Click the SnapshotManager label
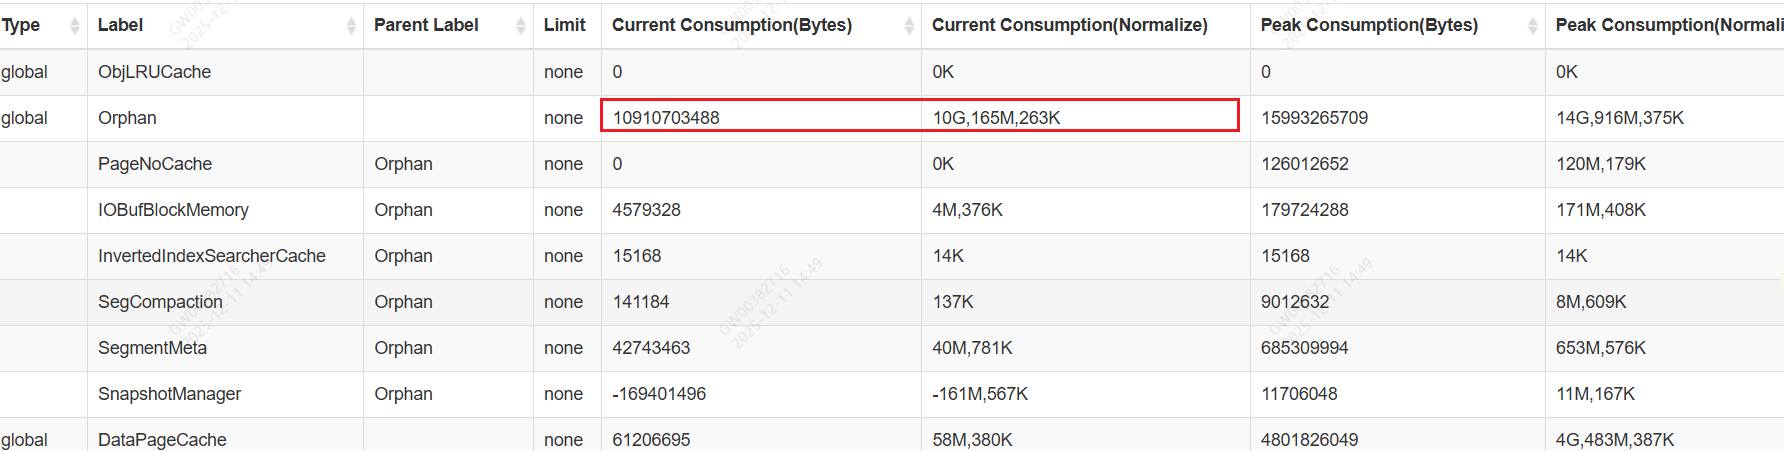 tap(169, 394)
